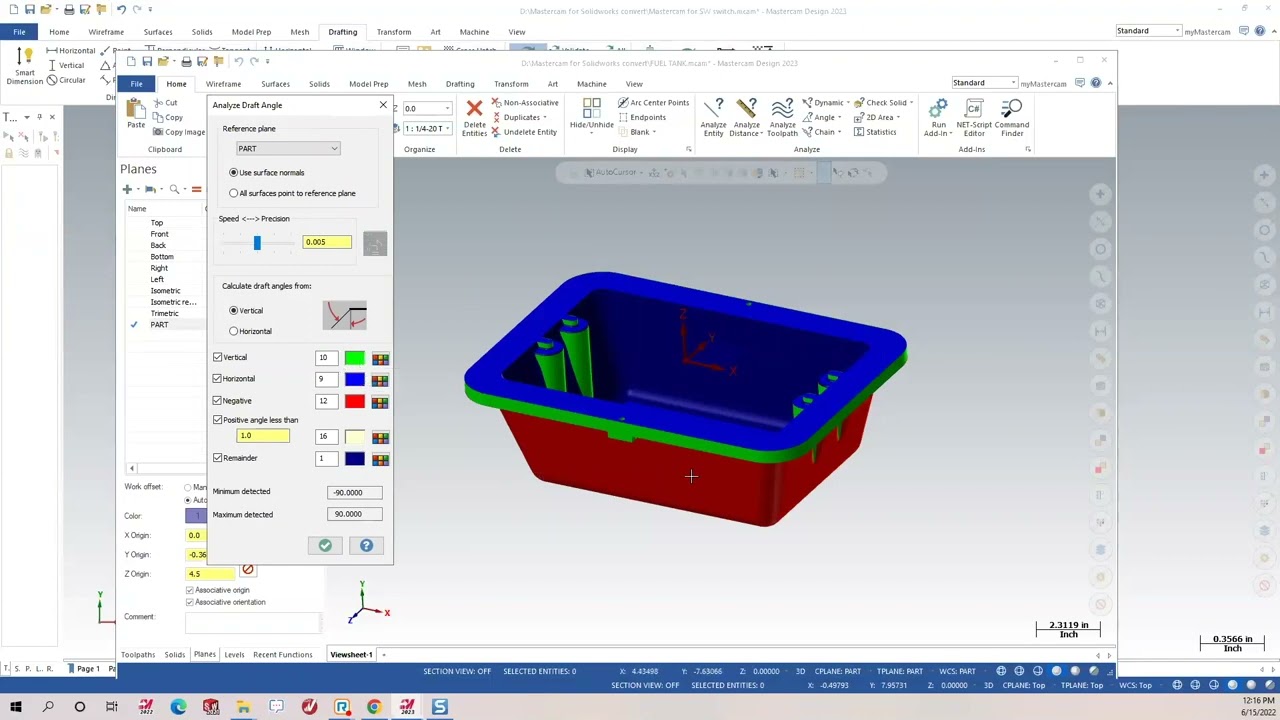Click the Delete Entities icon

(x=474, y=108)
